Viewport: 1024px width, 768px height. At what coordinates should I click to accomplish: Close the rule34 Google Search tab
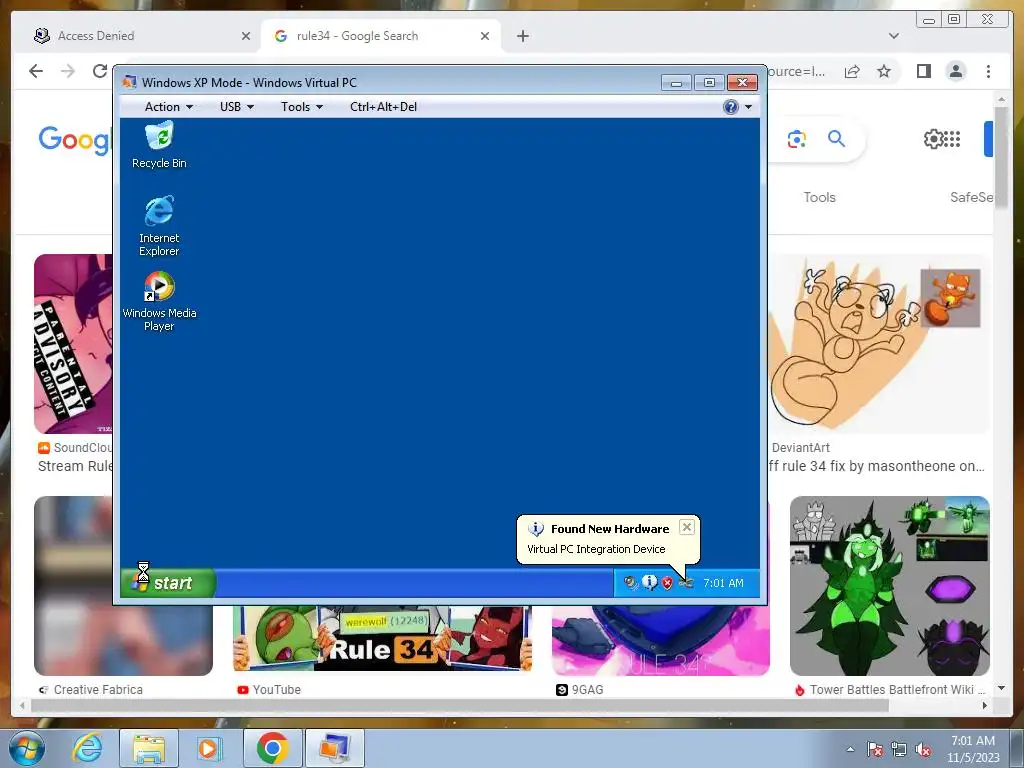pos(485,36)
